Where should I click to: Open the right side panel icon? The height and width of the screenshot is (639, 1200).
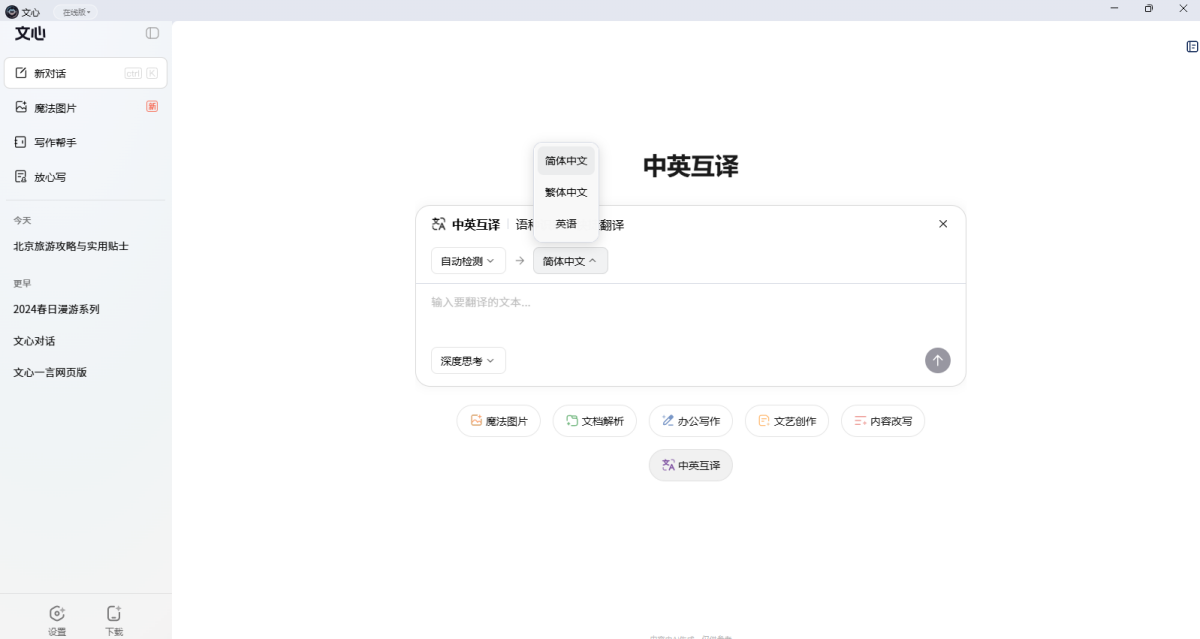[x=1192, y=47]
